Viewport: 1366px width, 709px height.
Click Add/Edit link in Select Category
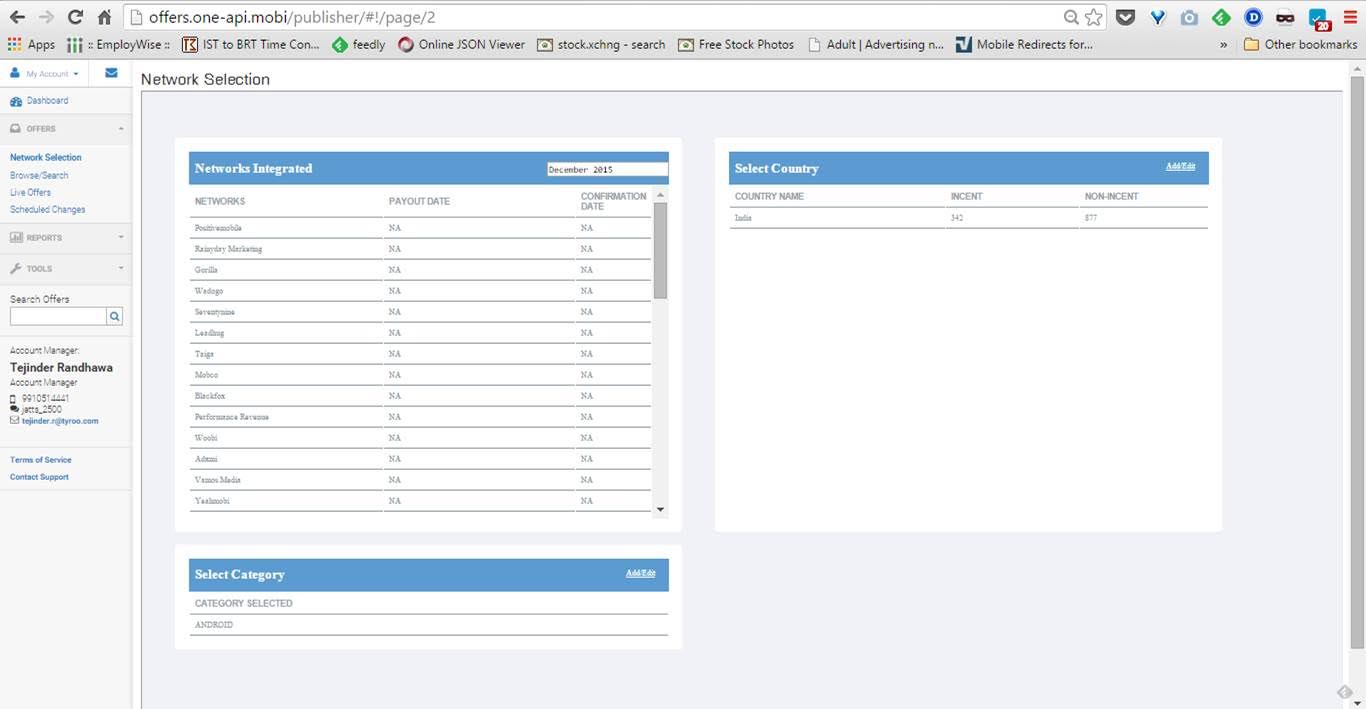[640, 573]
